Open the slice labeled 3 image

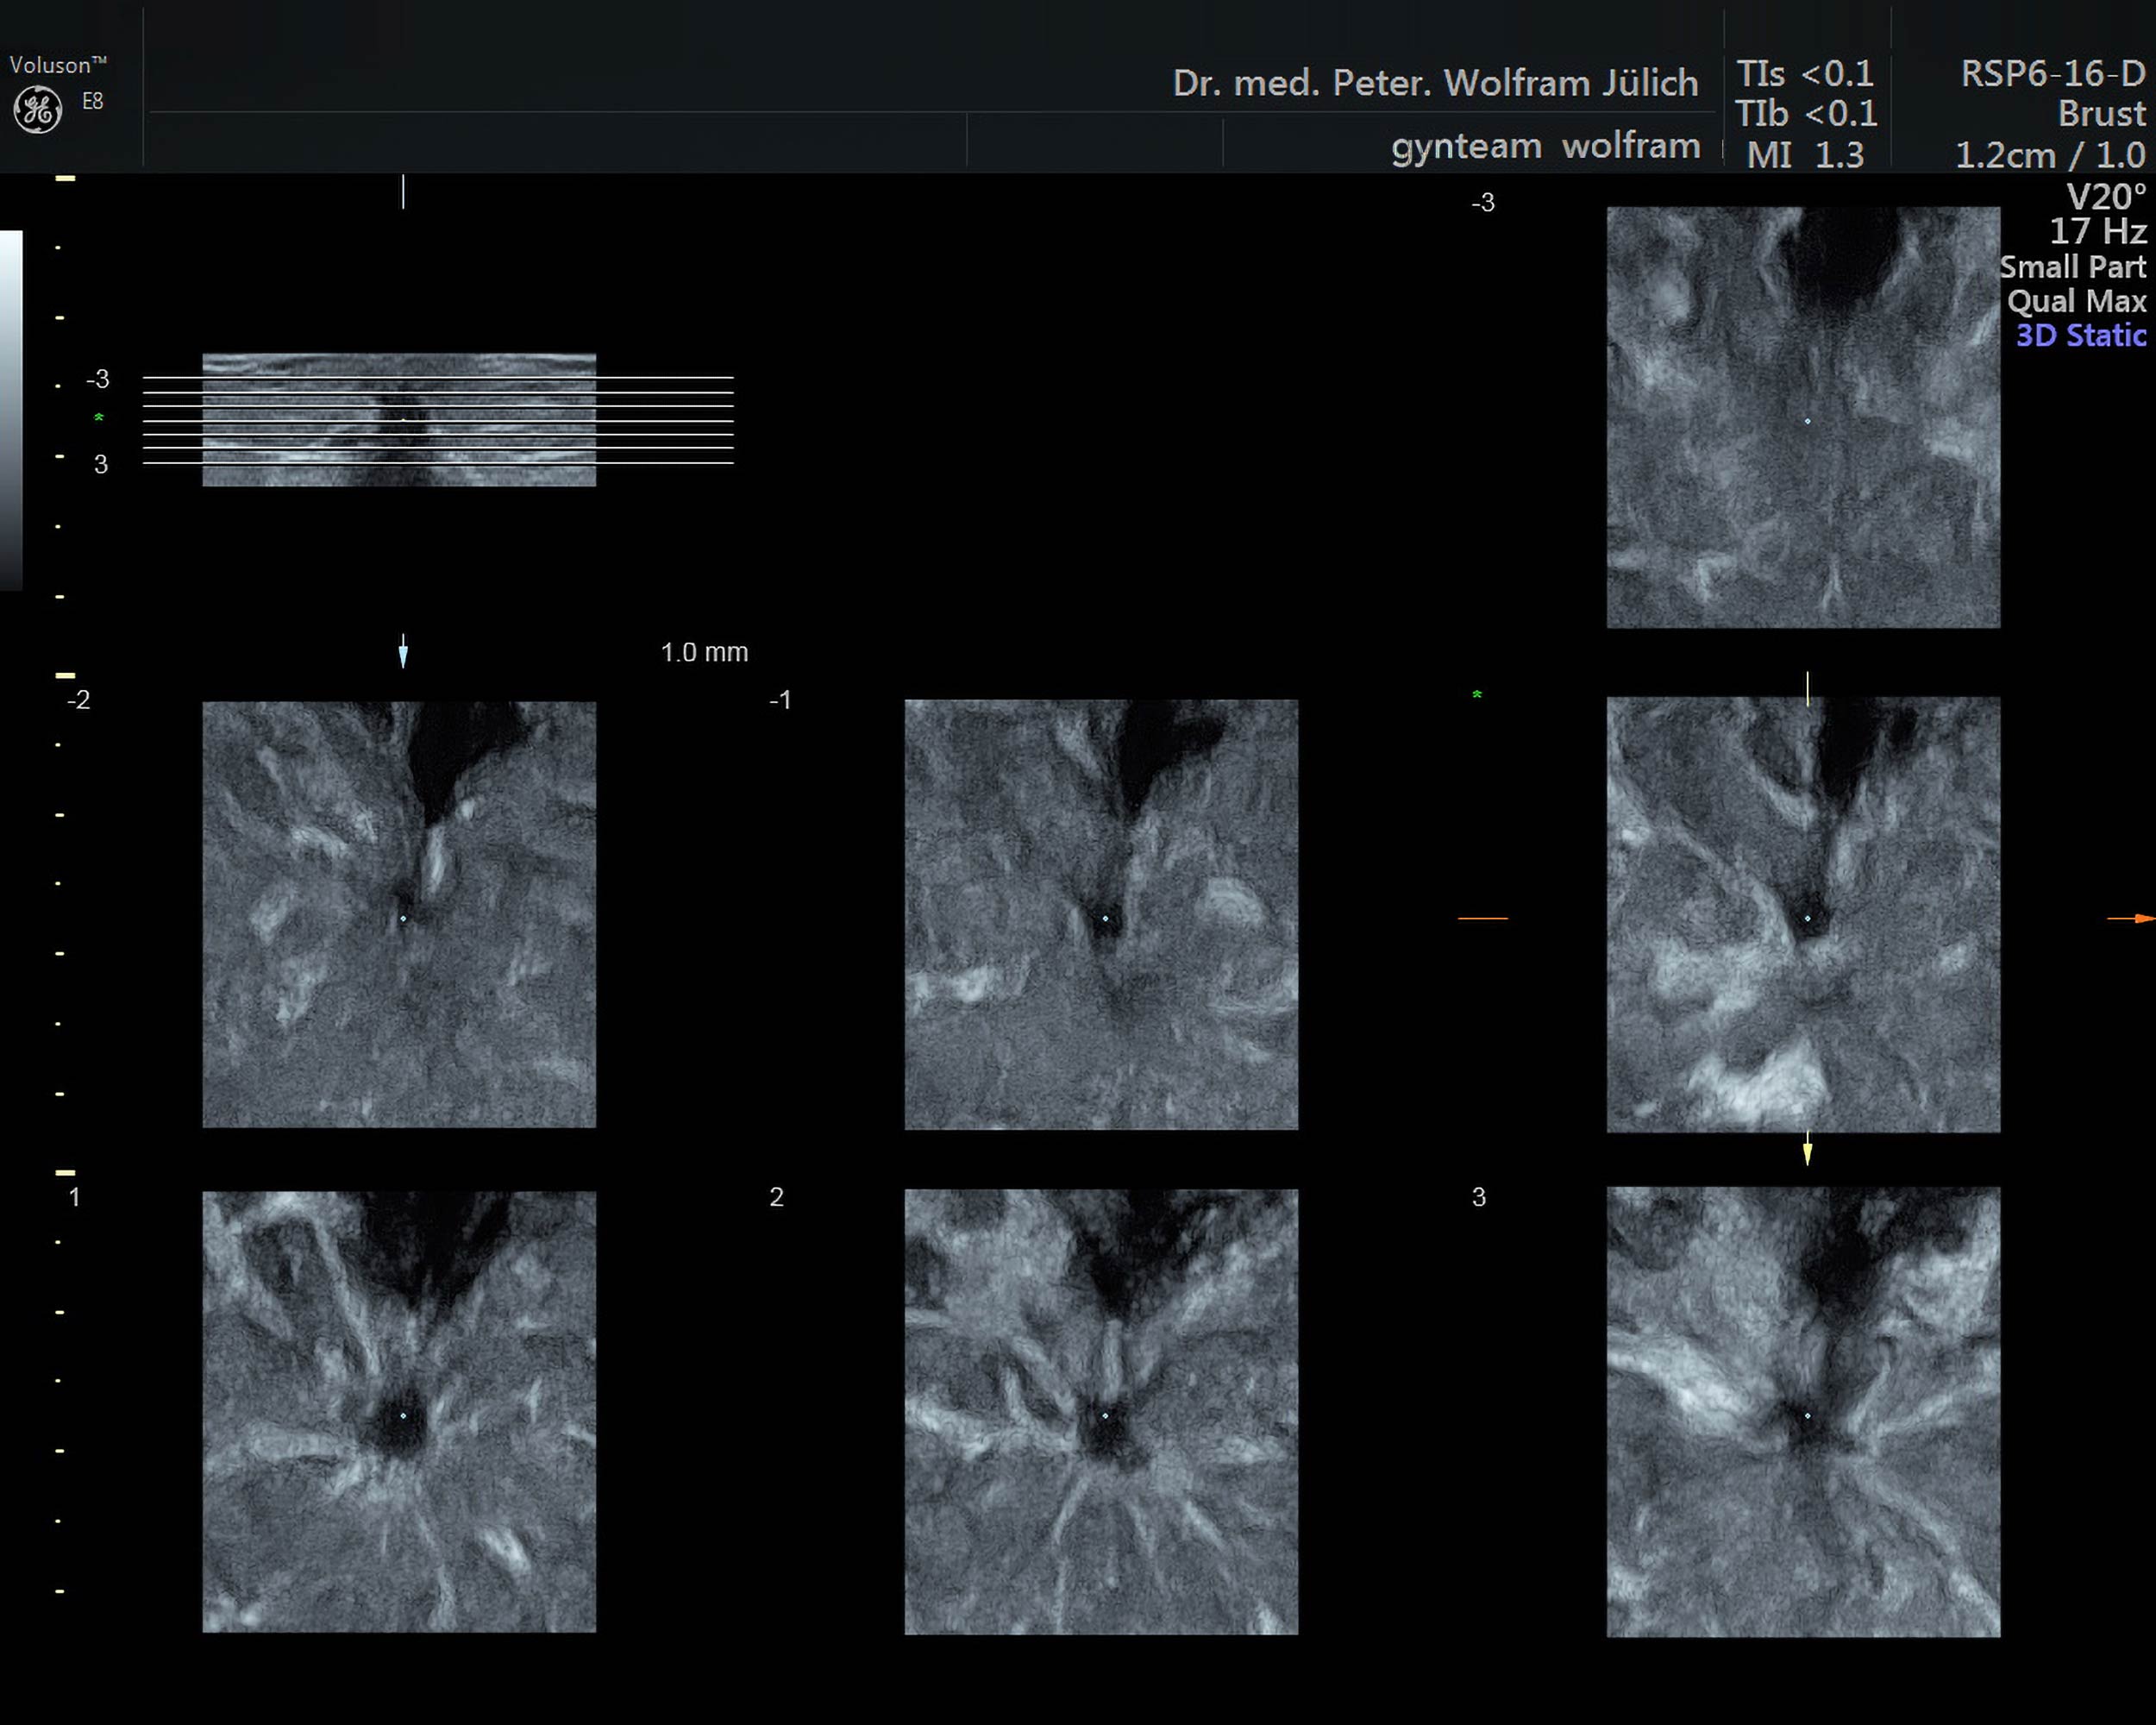coord(1803,1411)
